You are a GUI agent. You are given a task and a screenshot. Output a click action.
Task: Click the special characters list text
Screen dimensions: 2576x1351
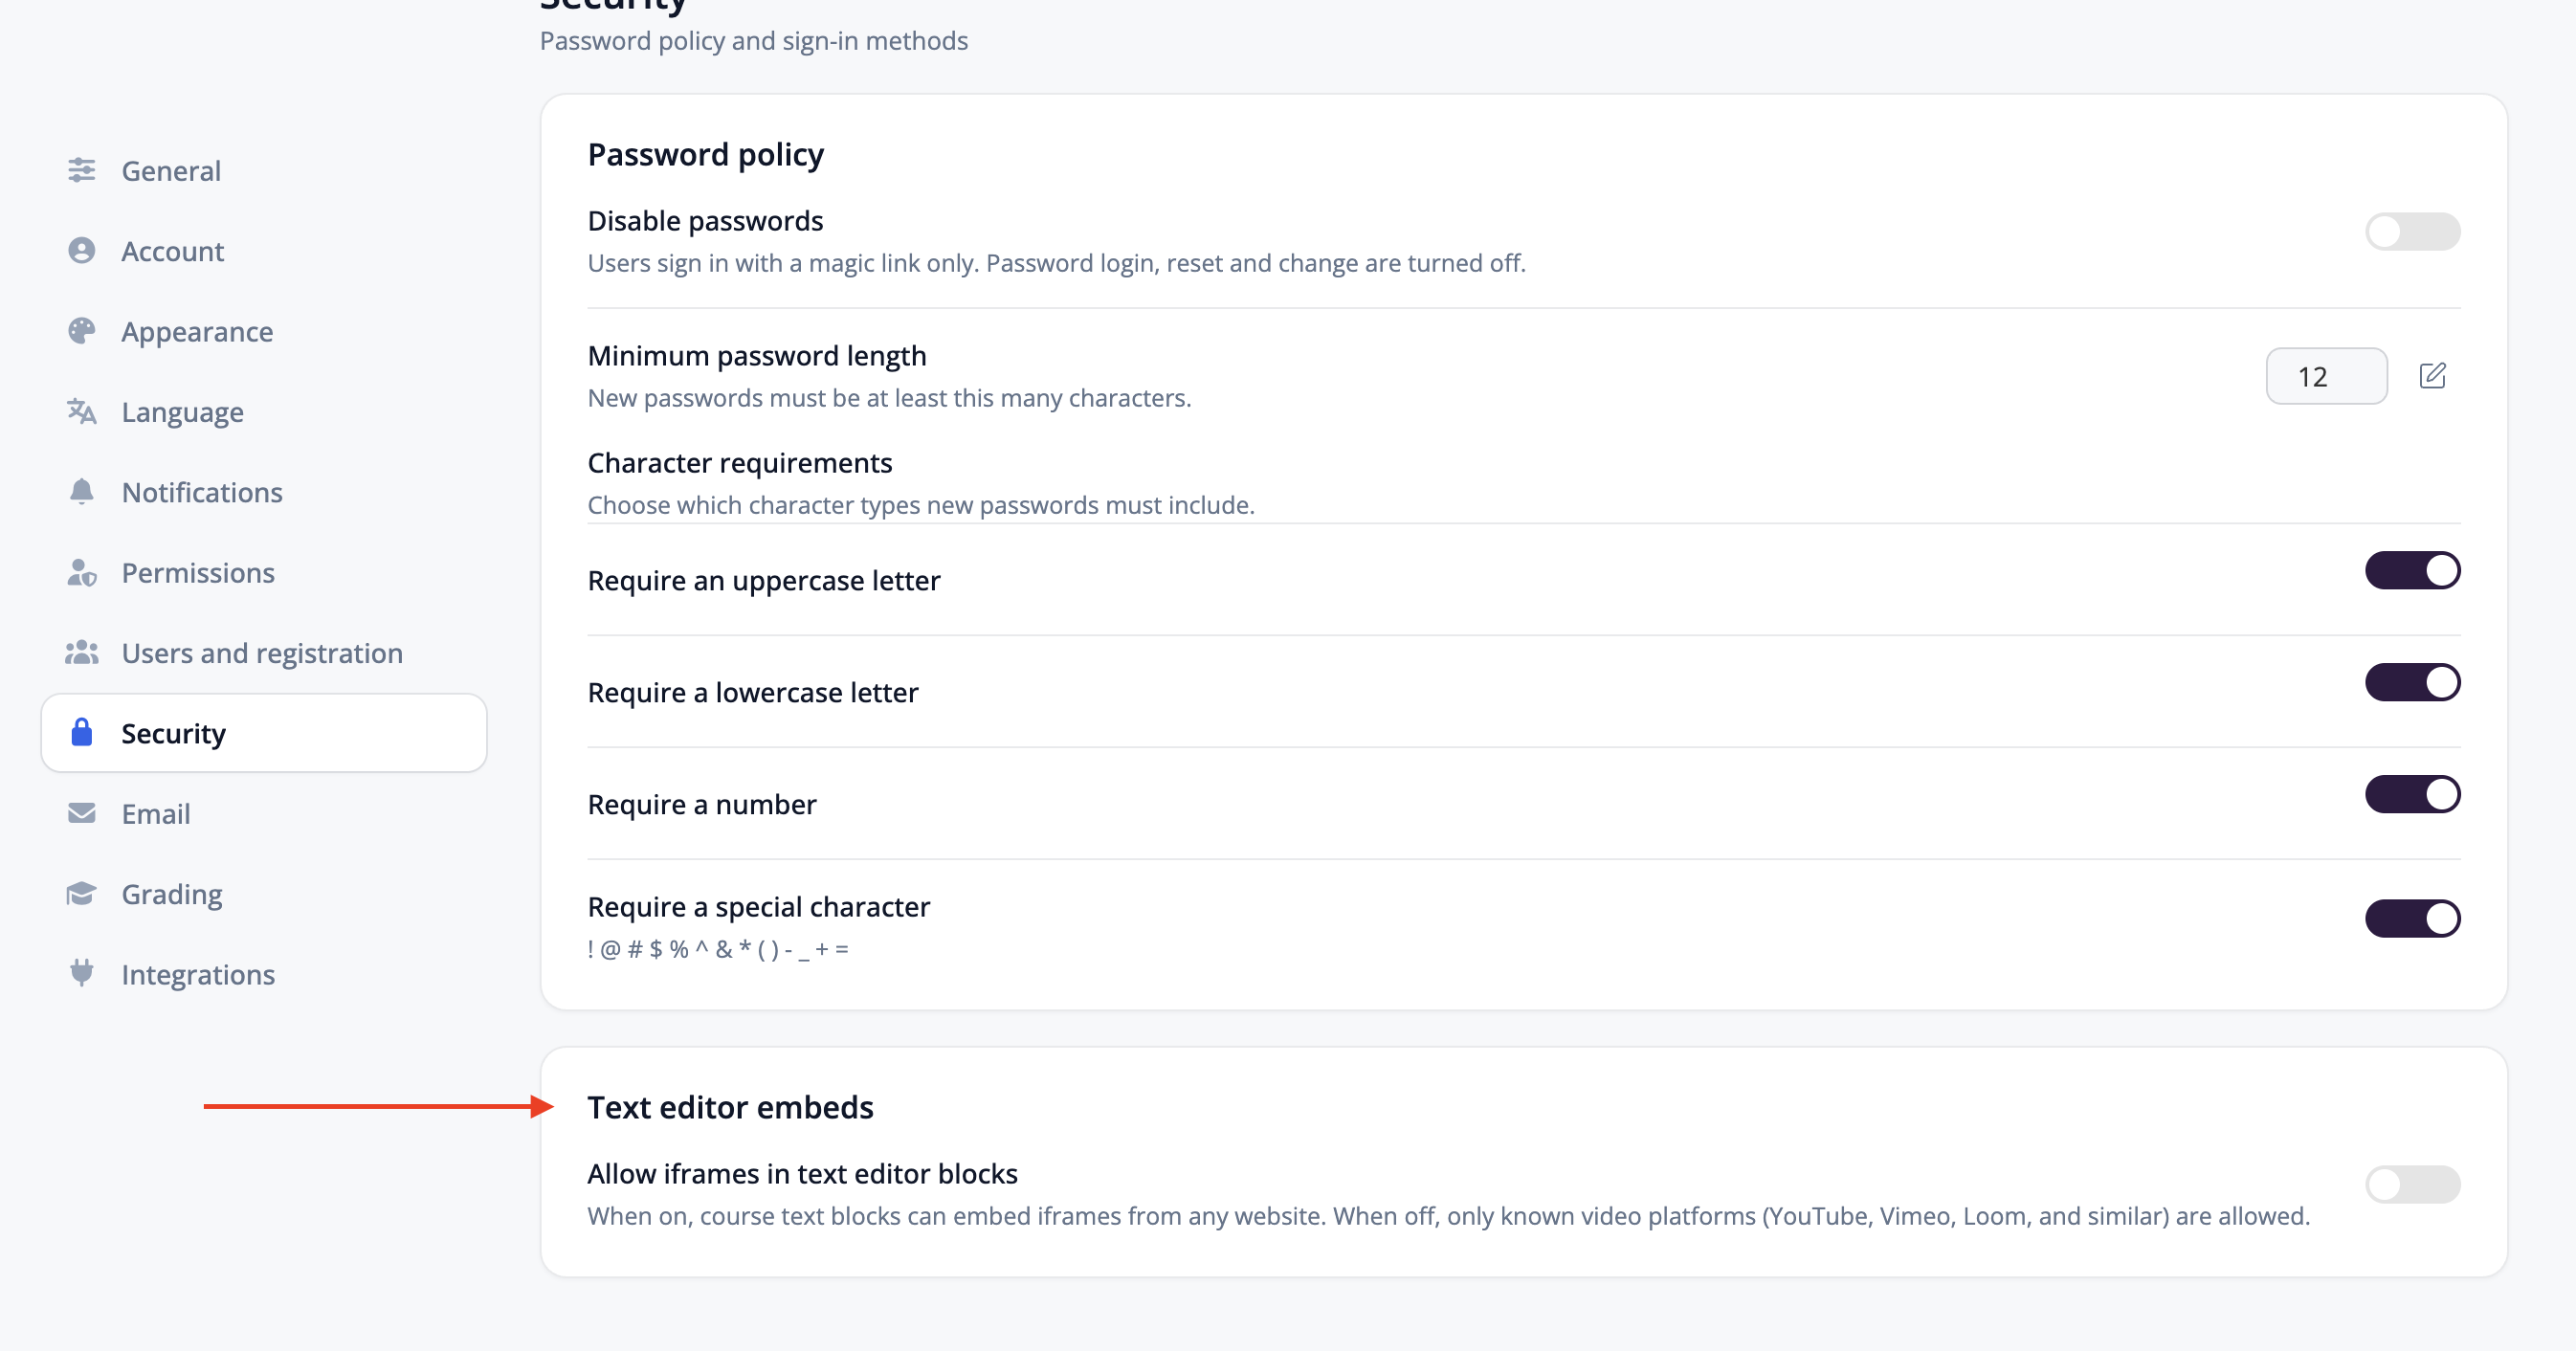(717, 949)
